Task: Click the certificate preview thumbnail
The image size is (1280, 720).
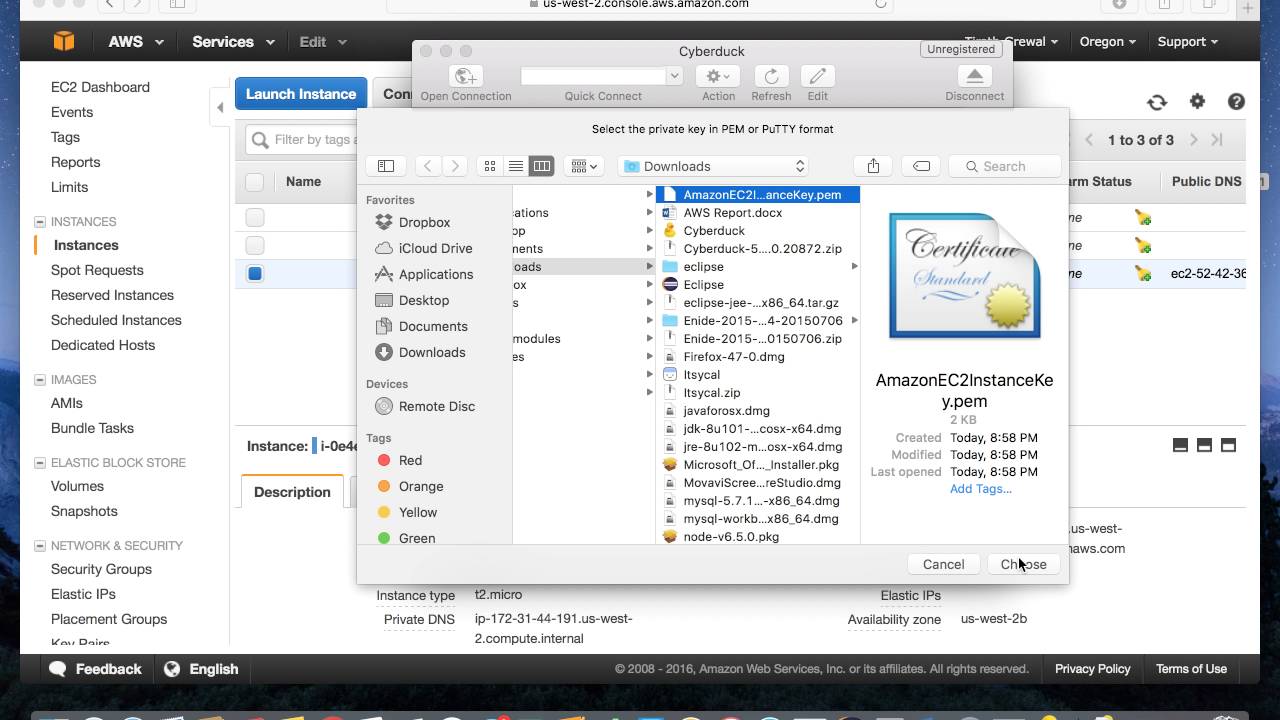Action: coord(964,276)
